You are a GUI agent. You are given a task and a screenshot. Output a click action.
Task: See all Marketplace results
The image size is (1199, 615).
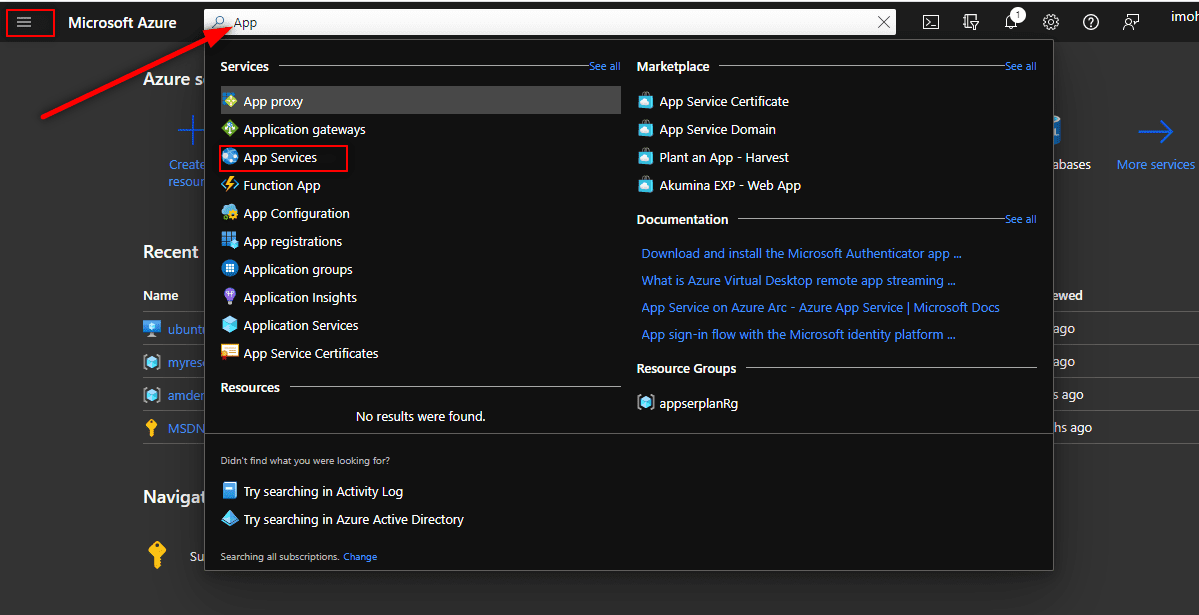1020,67
